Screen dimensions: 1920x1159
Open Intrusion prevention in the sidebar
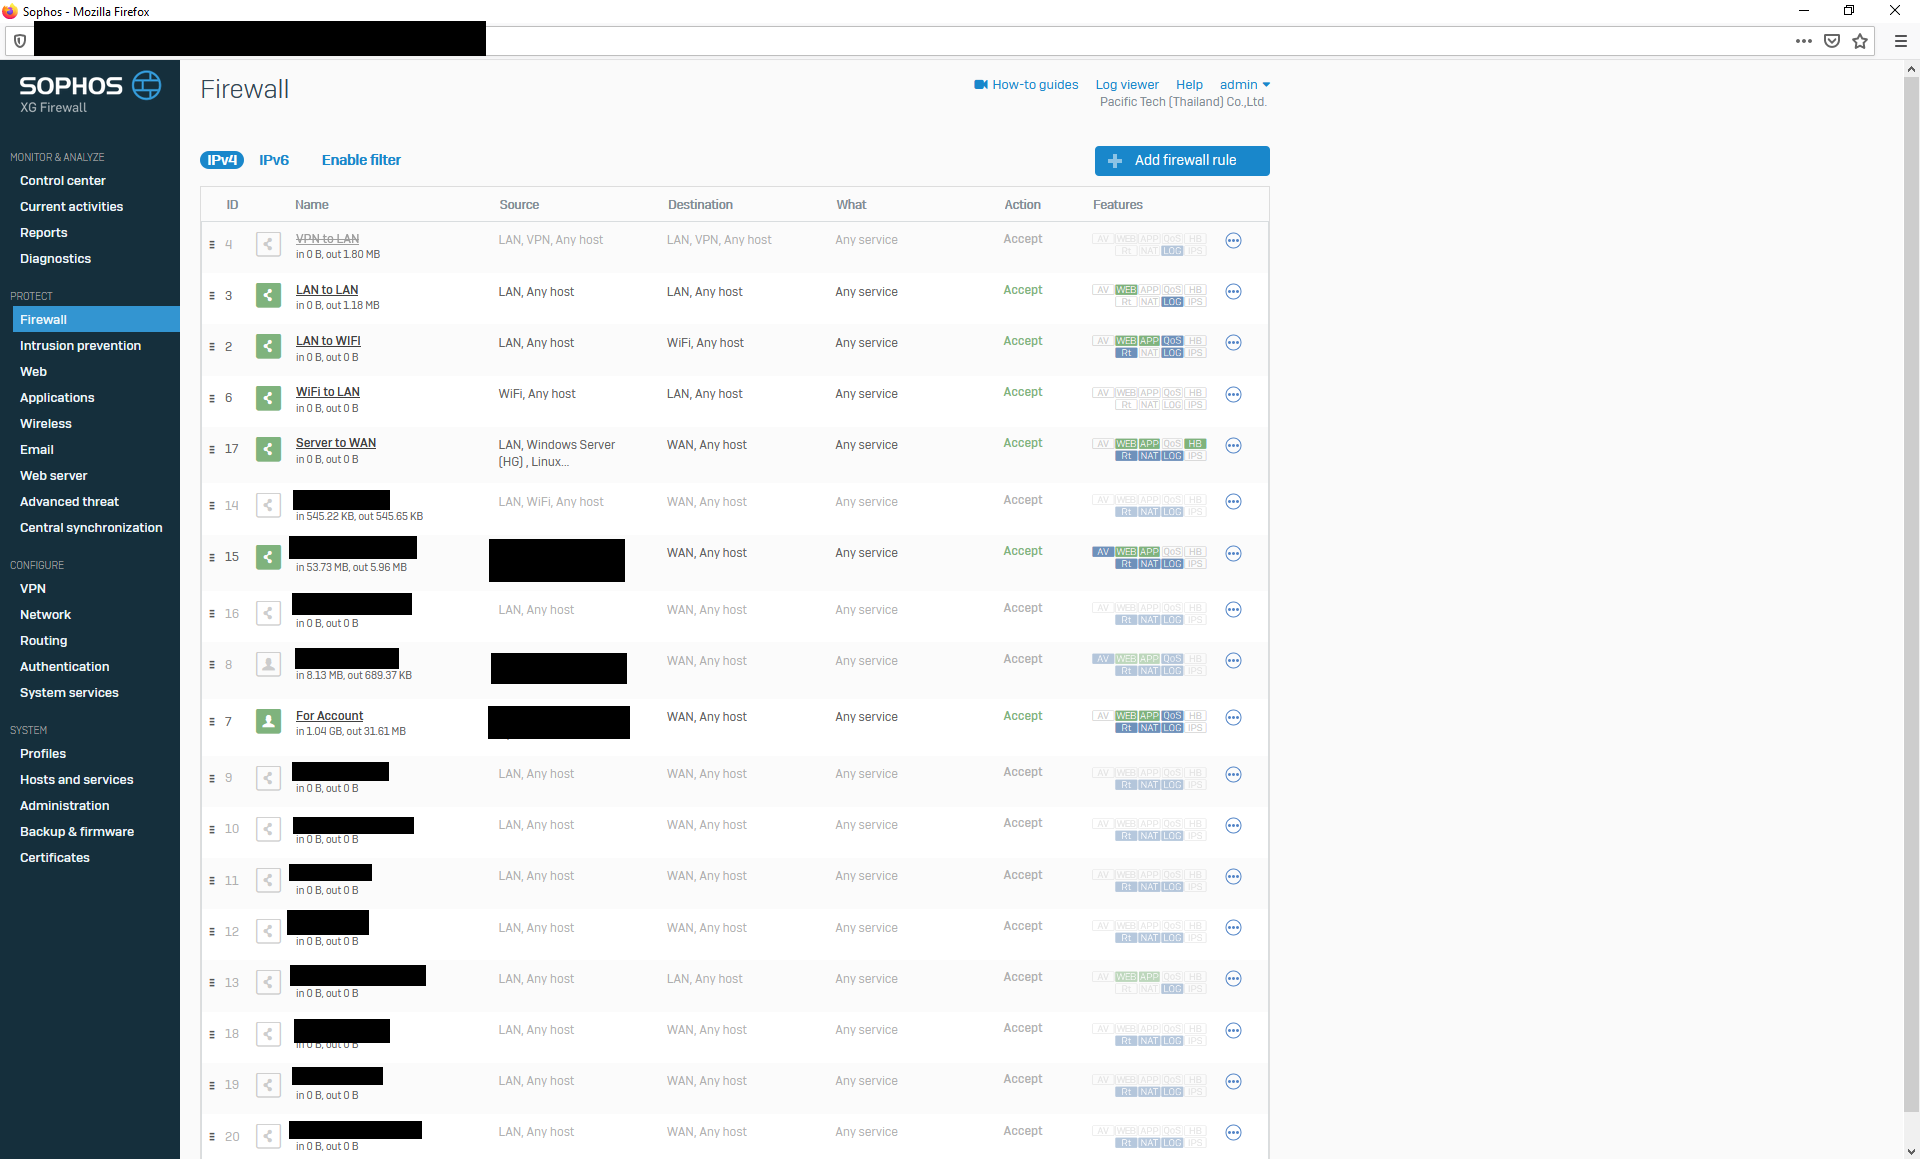(x=80, y=346)
